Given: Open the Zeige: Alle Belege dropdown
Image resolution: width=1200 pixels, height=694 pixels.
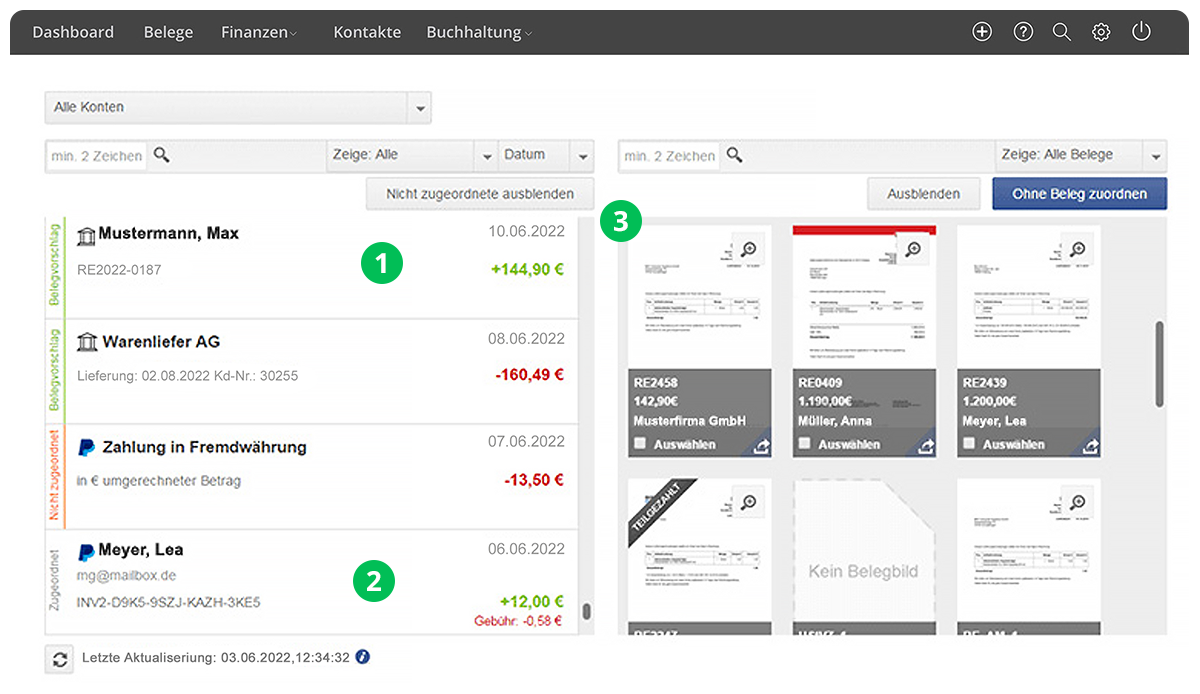Looking at the screenshot, I should coord(1156,156).
